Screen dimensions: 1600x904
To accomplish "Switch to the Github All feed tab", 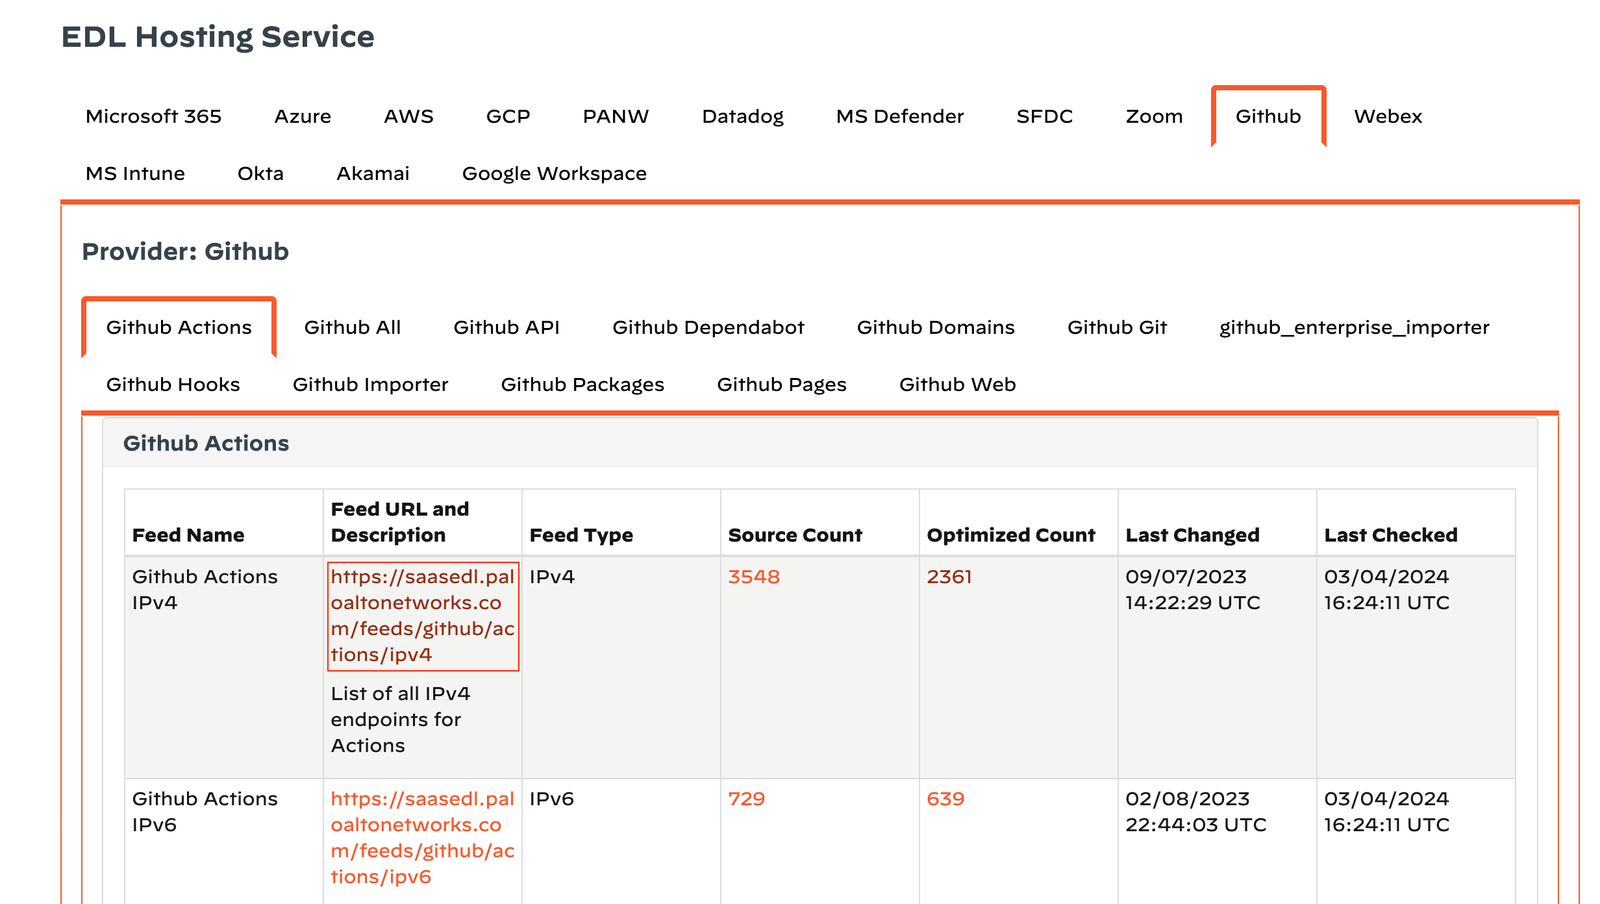I will [x=352, y=327].
